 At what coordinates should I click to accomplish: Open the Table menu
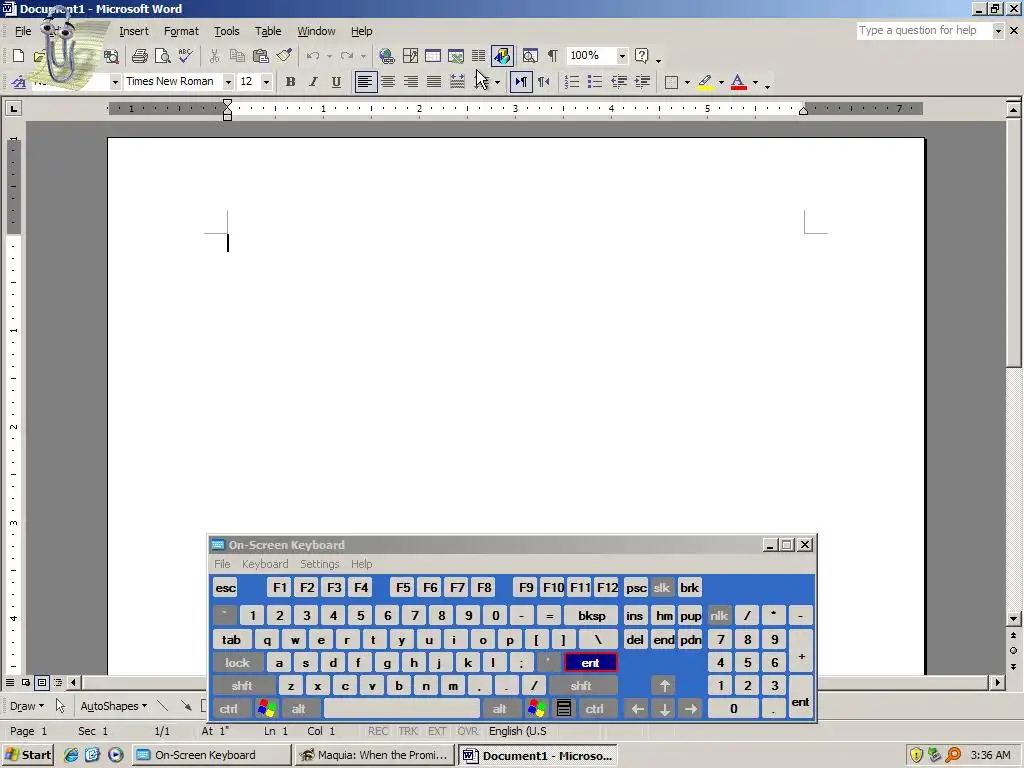[x=268, y=31]
